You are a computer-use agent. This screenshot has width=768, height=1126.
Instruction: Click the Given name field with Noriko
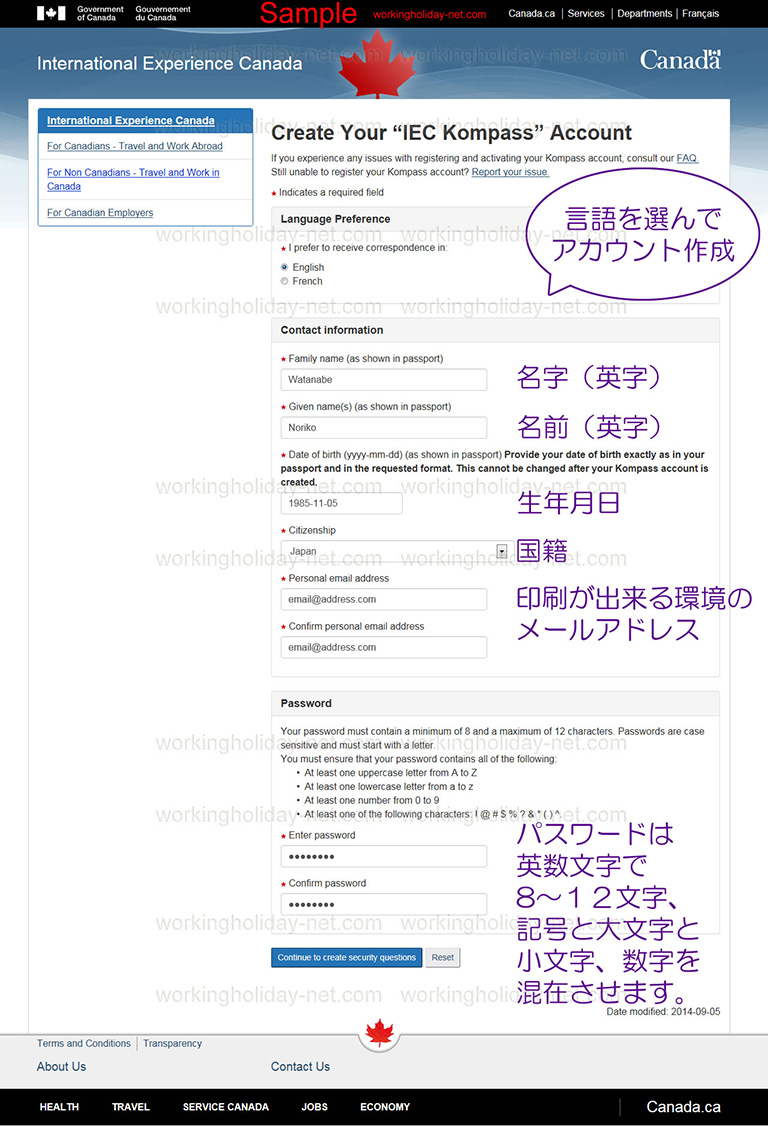pos(384,428)
